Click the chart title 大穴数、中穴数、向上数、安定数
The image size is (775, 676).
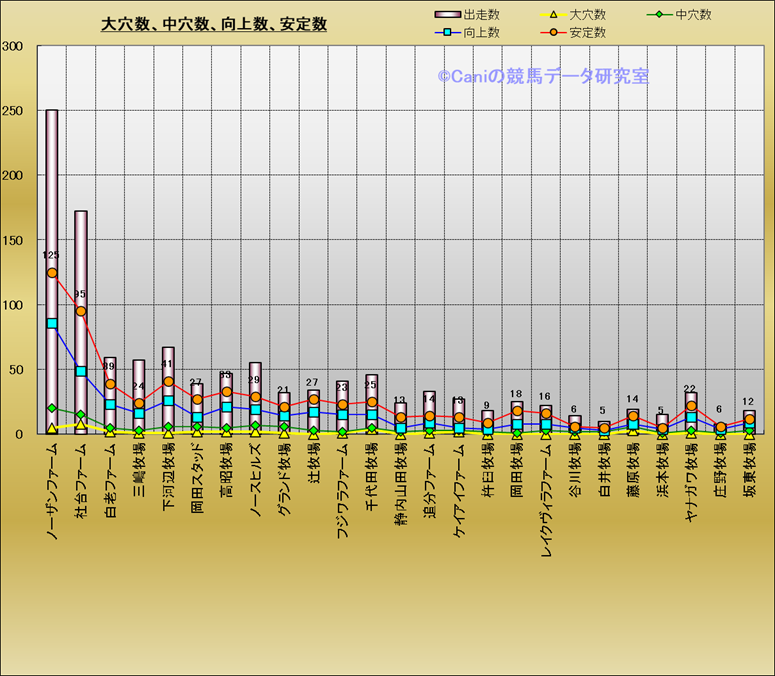click(214, 24)
